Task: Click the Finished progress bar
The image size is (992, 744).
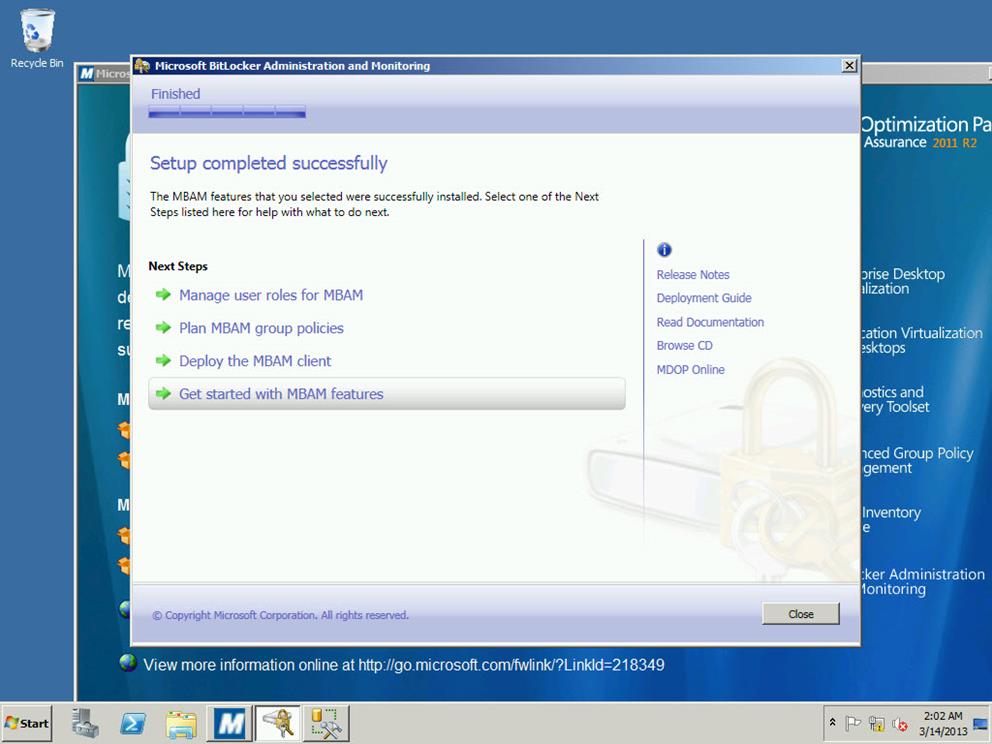Action: (227, 112)
